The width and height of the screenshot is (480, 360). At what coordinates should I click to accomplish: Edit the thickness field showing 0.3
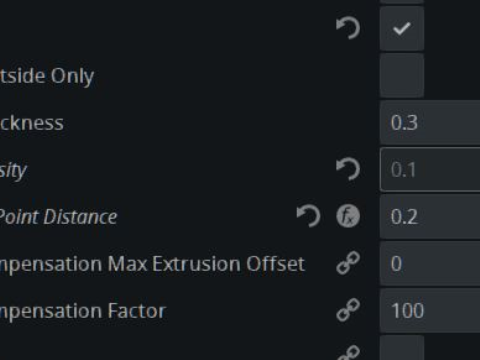tap(430, 123)
